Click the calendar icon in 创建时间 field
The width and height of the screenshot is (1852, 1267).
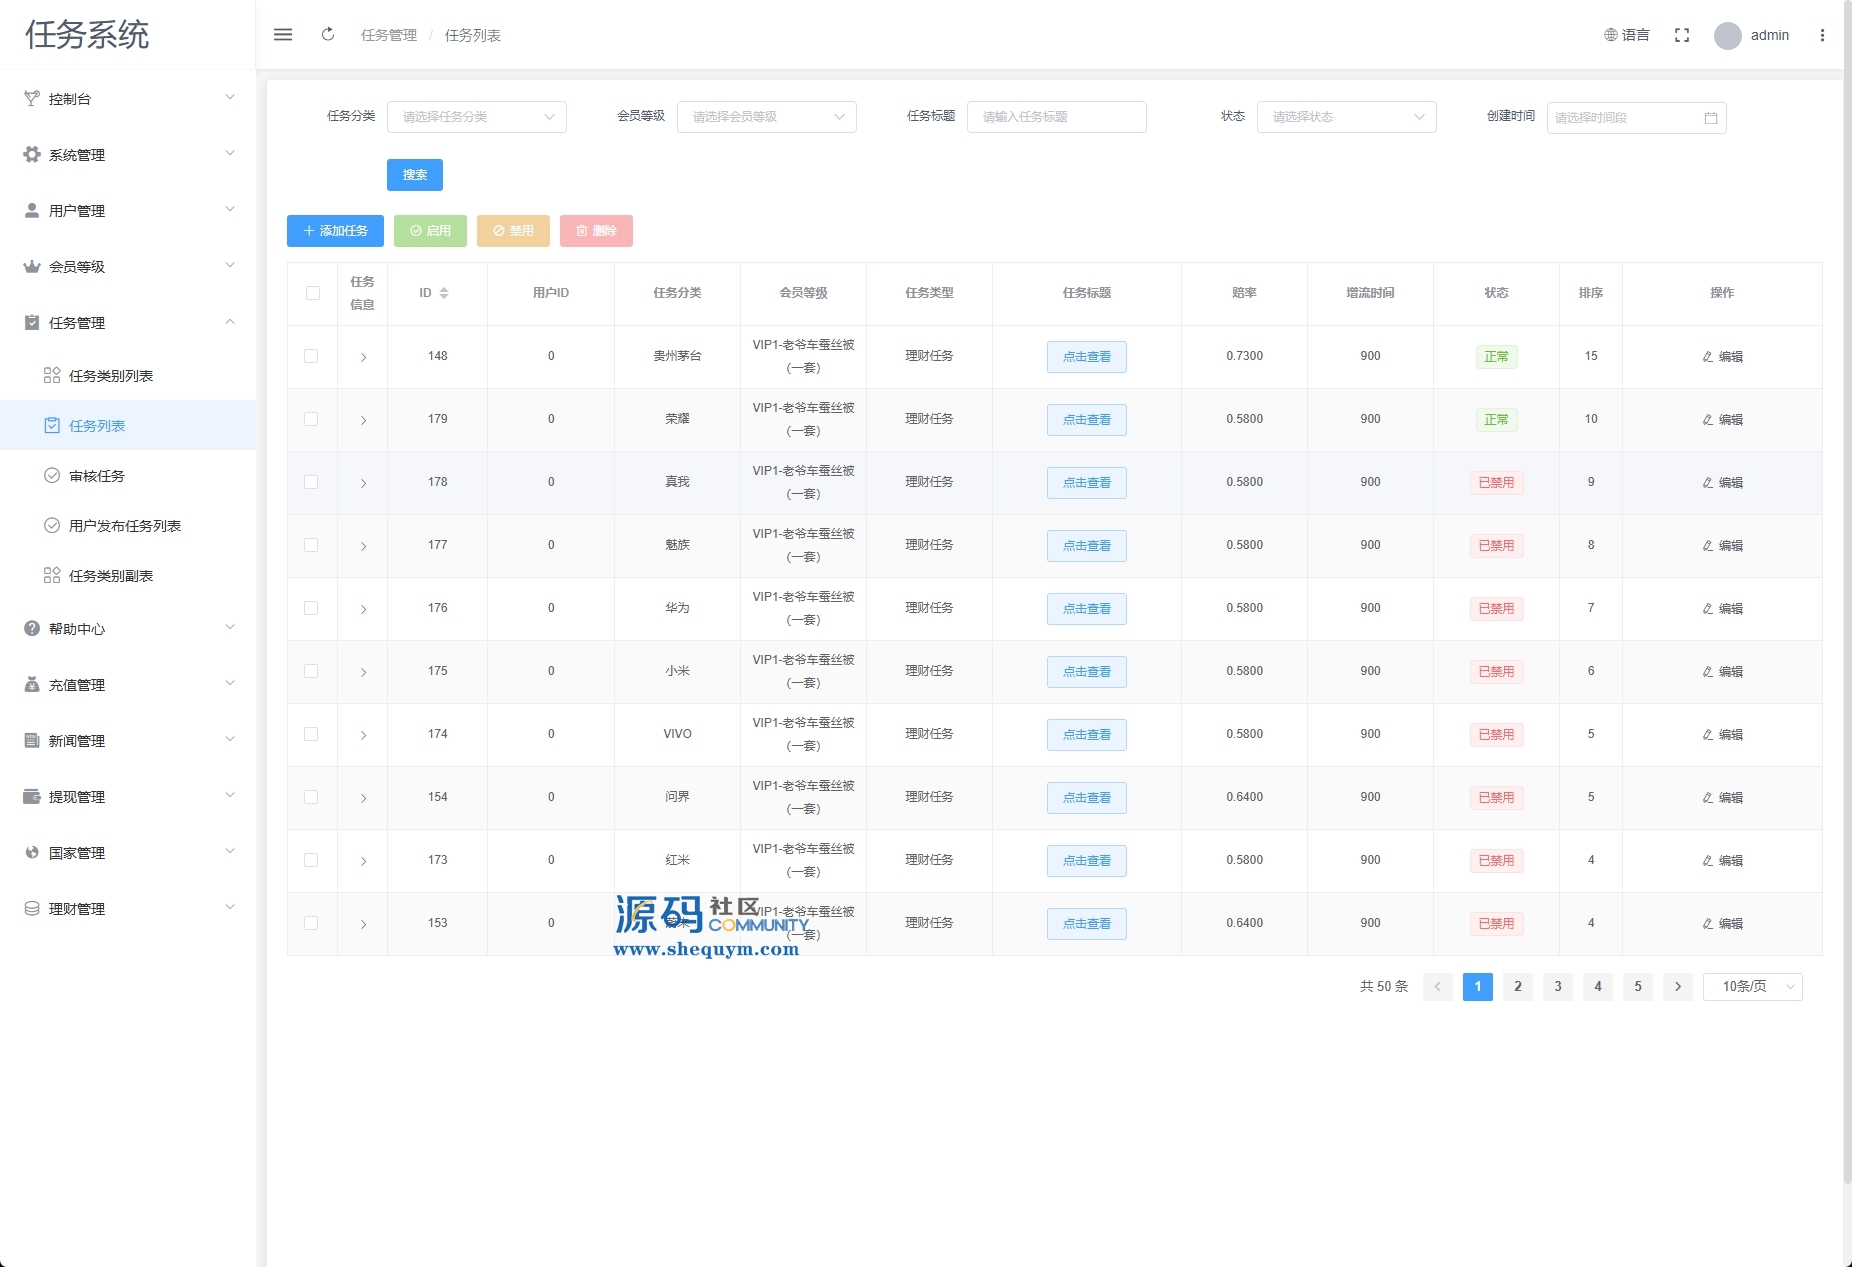(x=1711, y=118)
